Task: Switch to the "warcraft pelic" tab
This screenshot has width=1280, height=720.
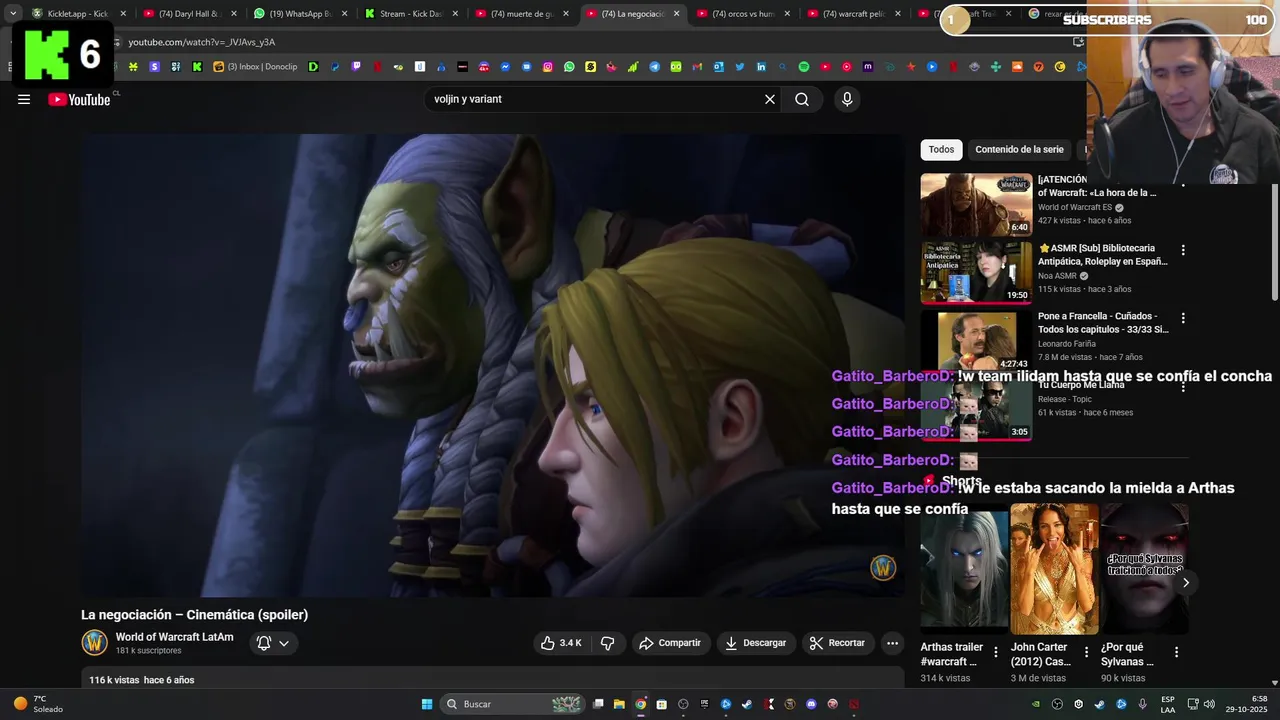Action: click(x=853, y=14)
